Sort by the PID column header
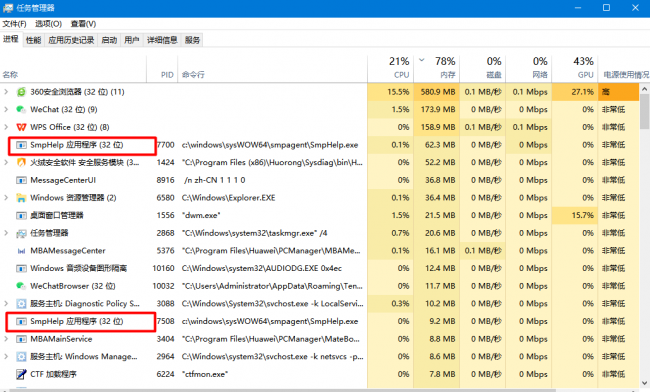650x392 pixels. (x=162, y=69)
